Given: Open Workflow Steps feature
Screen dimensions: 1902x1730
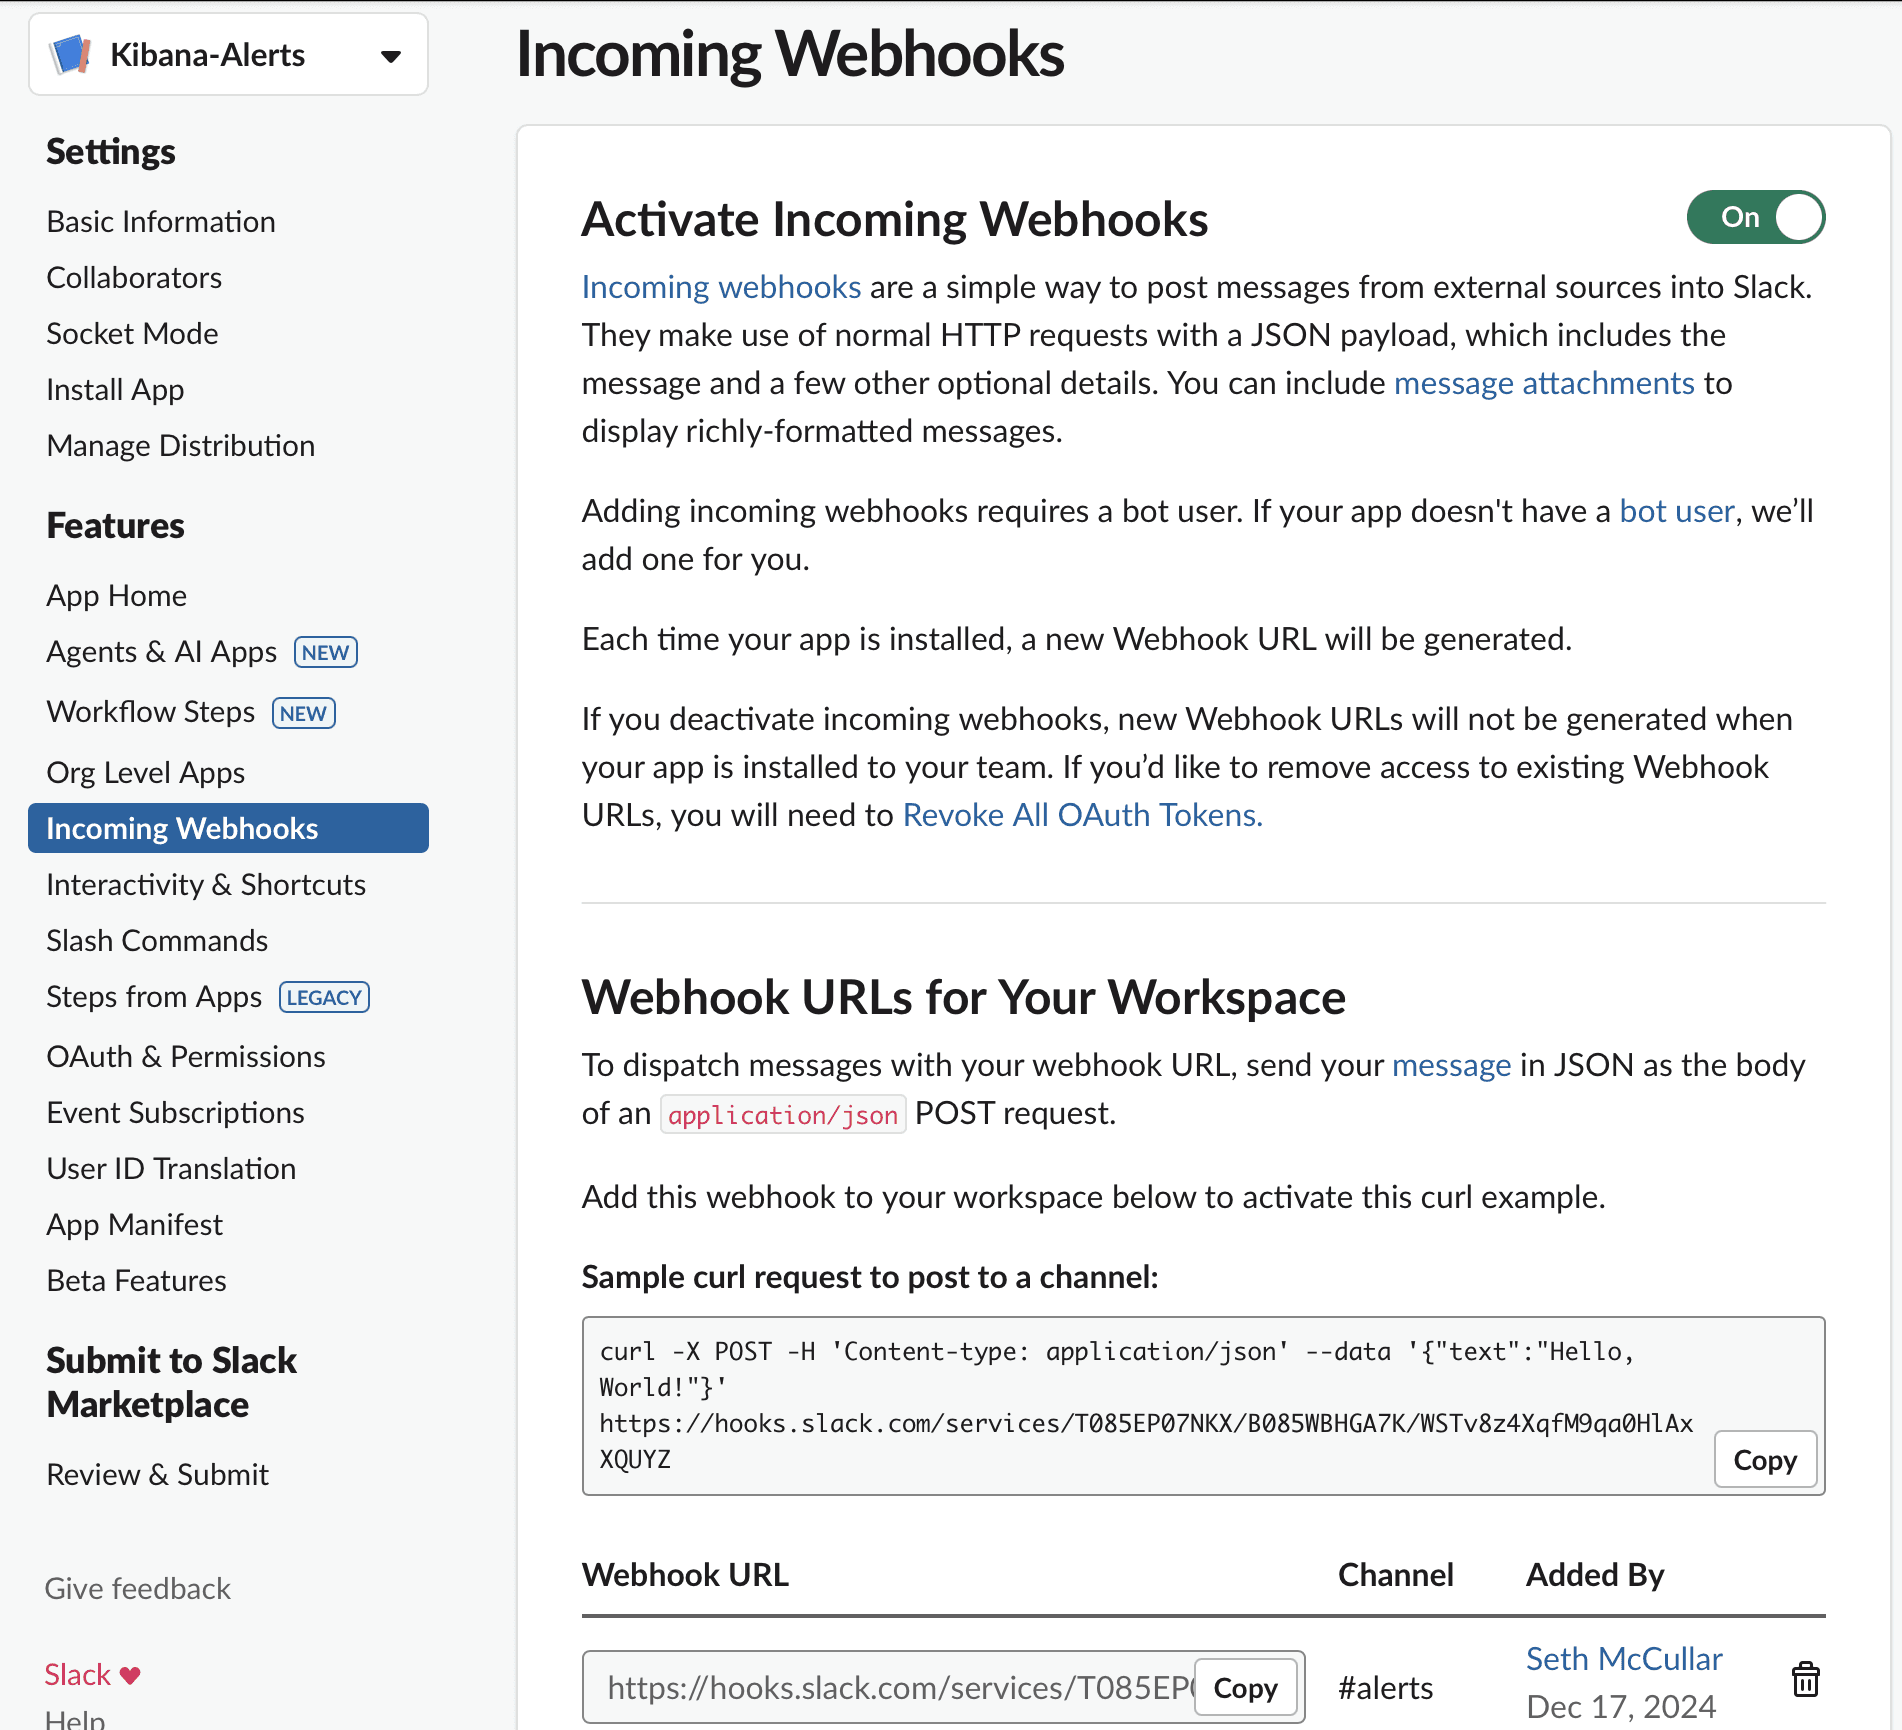Looking at the screenshot, I should click(151, 712).
